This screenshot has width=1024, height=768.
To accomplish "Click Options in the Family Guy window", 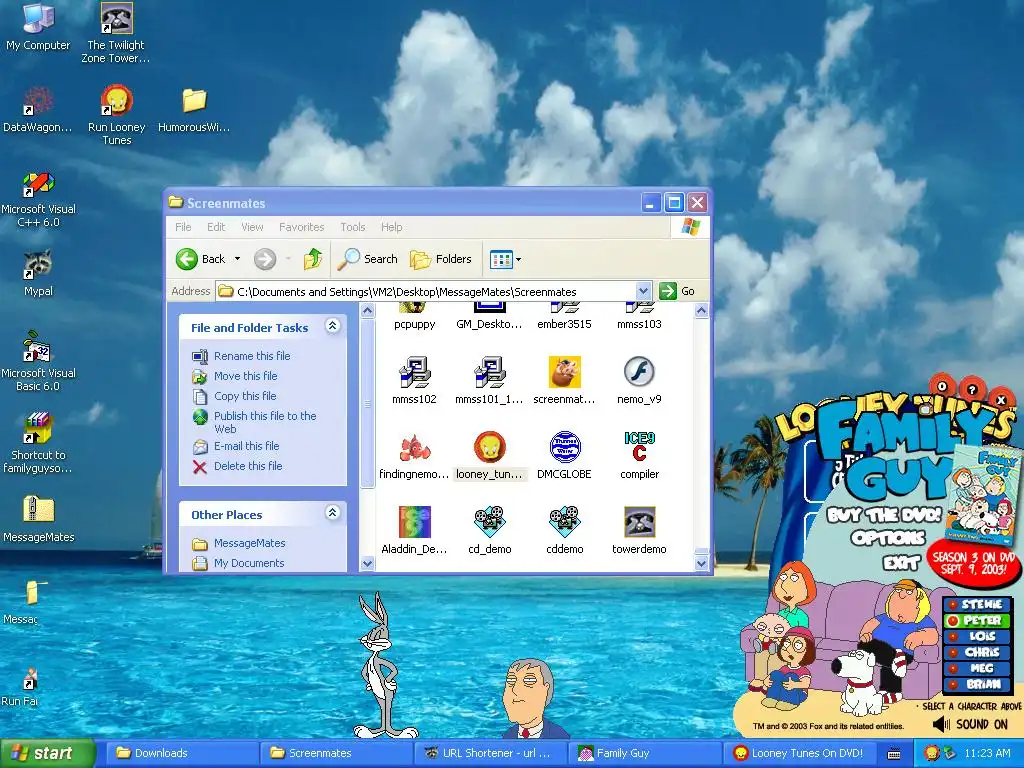I will coord(888,537).
